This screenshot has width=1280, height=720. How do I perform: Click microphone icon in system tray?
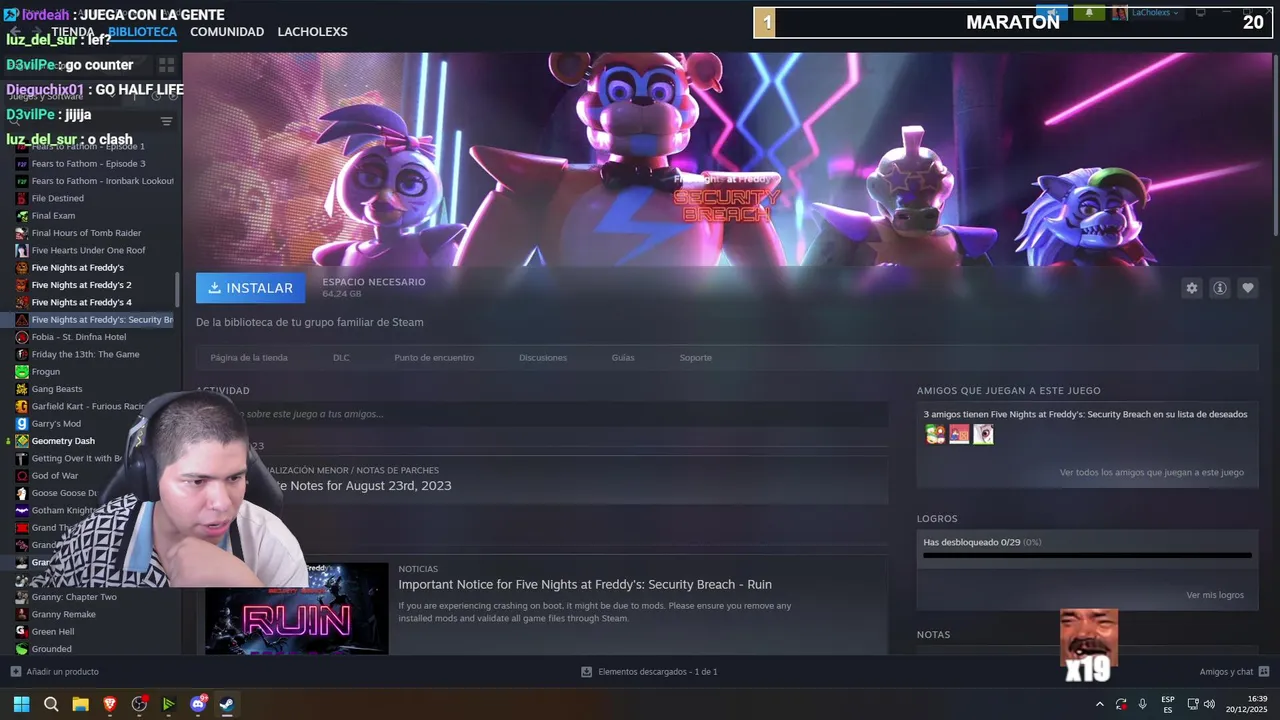coord(1142,704)
